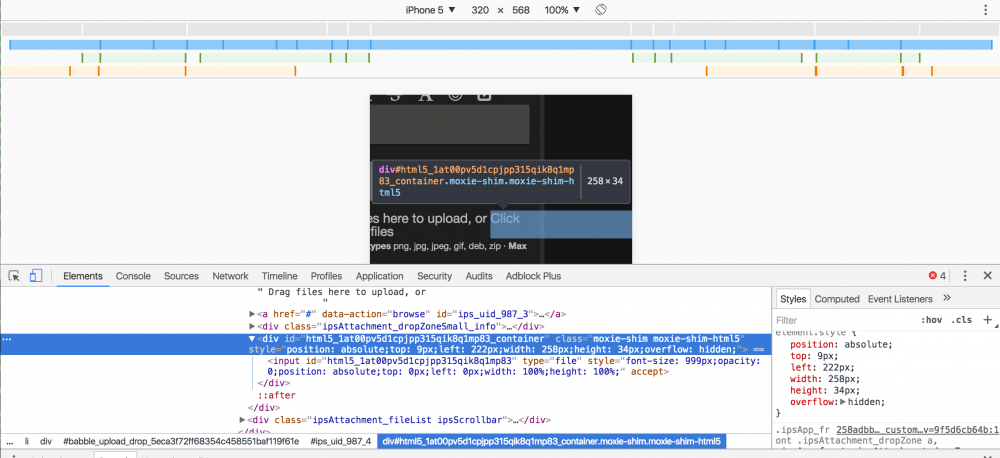Switch to the Console tab

pos(133,276)
